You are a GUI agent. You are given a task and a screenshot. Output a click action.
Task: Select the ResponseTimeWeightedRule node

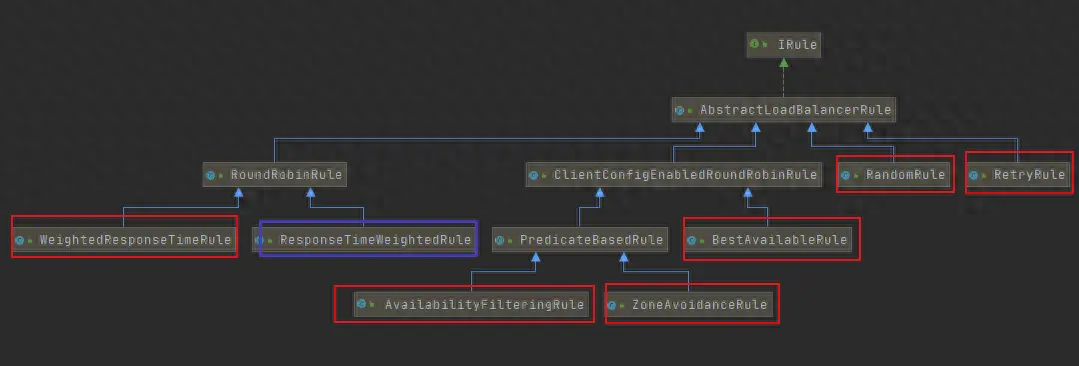(x=364, y=240)
